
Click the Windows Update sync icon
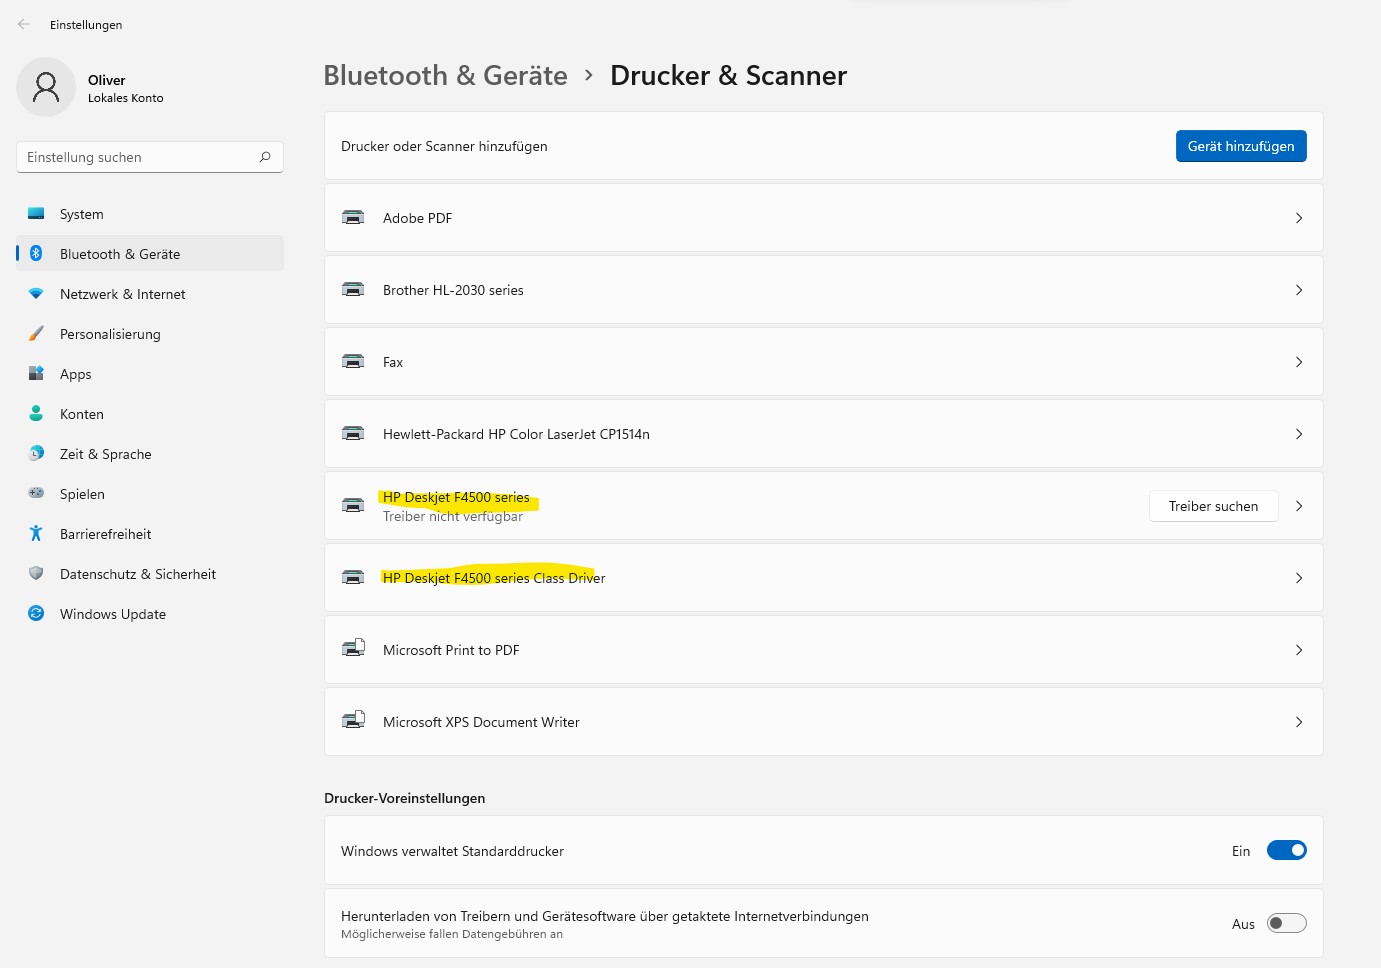point(36,613)
